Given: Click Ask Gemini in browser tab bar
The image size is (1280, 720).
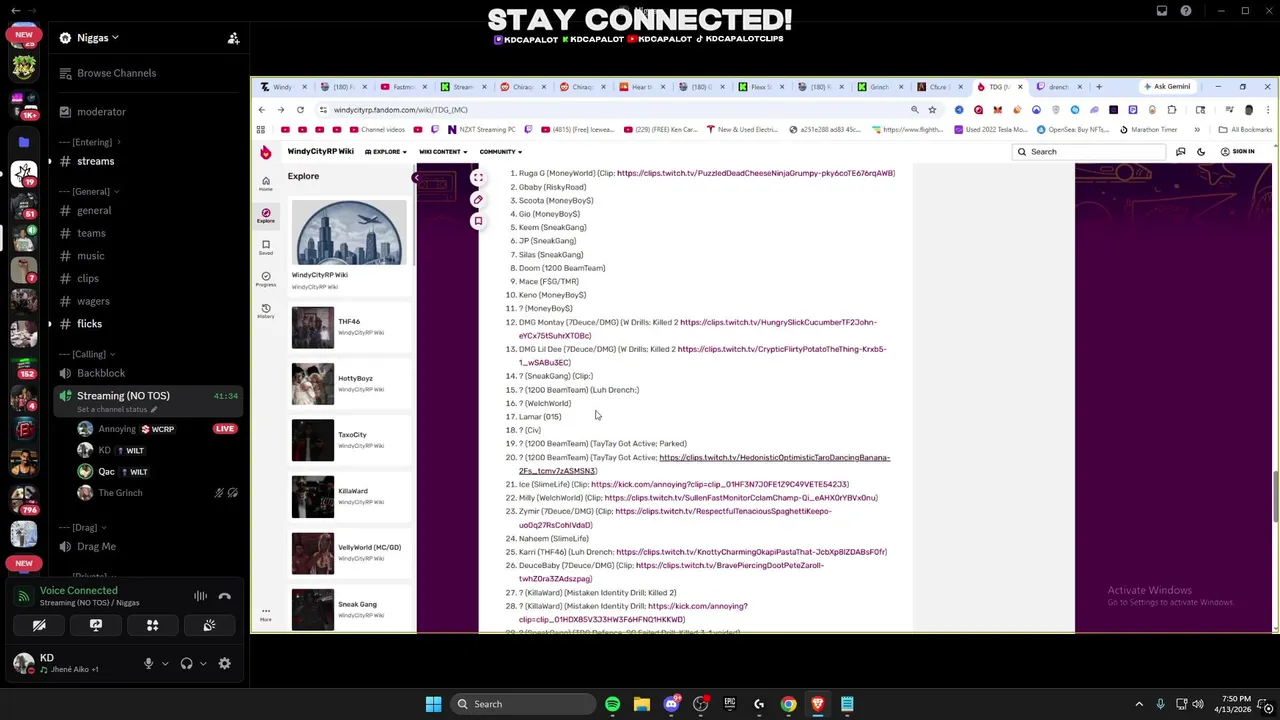Looking at the screenshot, I should (1166, 87).
